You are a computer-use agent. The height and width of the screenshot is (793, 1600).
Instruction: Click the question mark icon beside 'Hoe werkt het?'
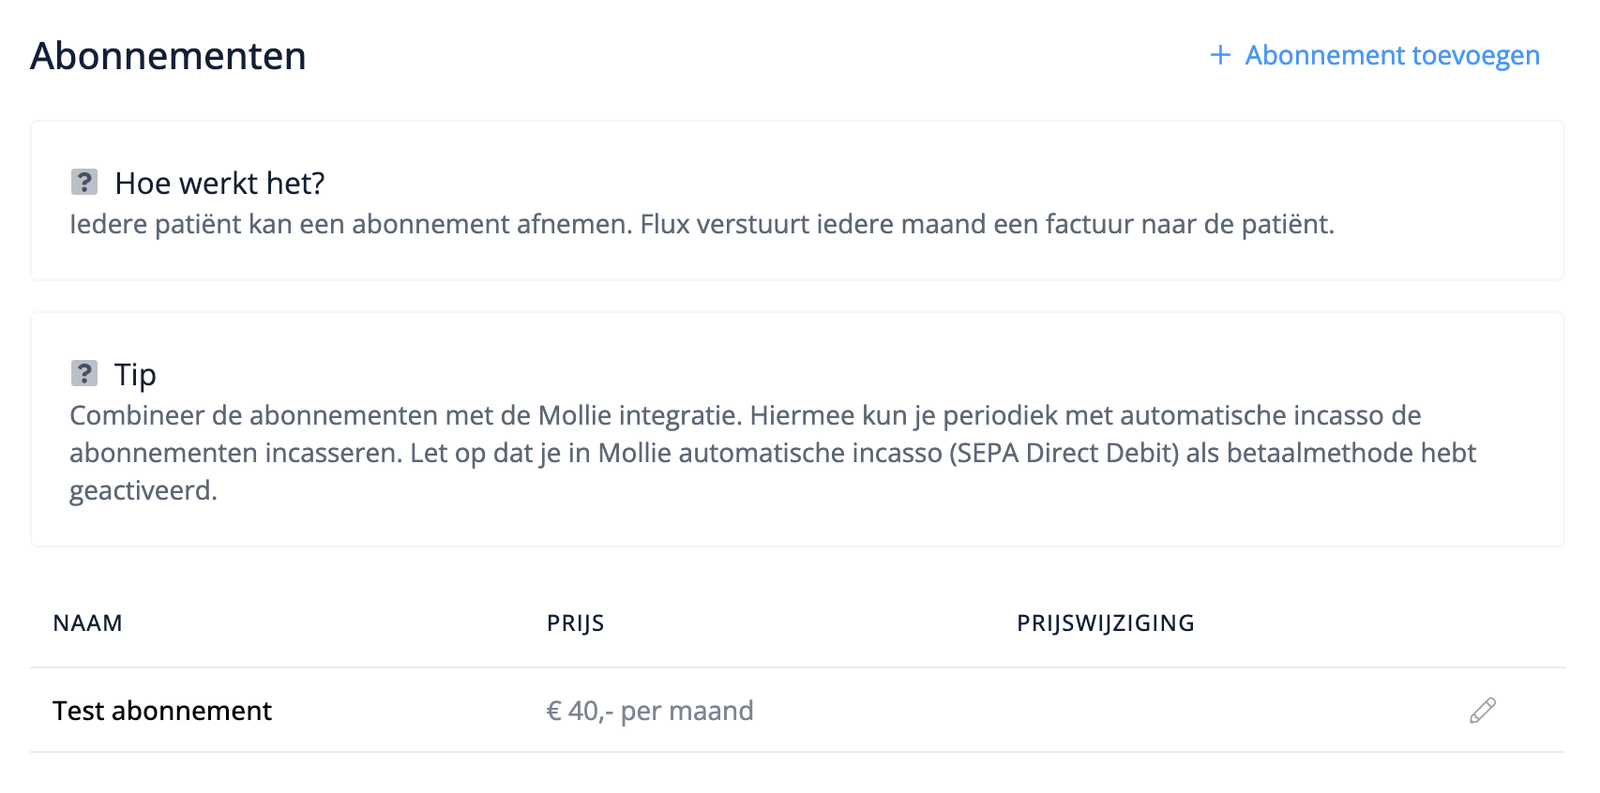tap(85, 181)
